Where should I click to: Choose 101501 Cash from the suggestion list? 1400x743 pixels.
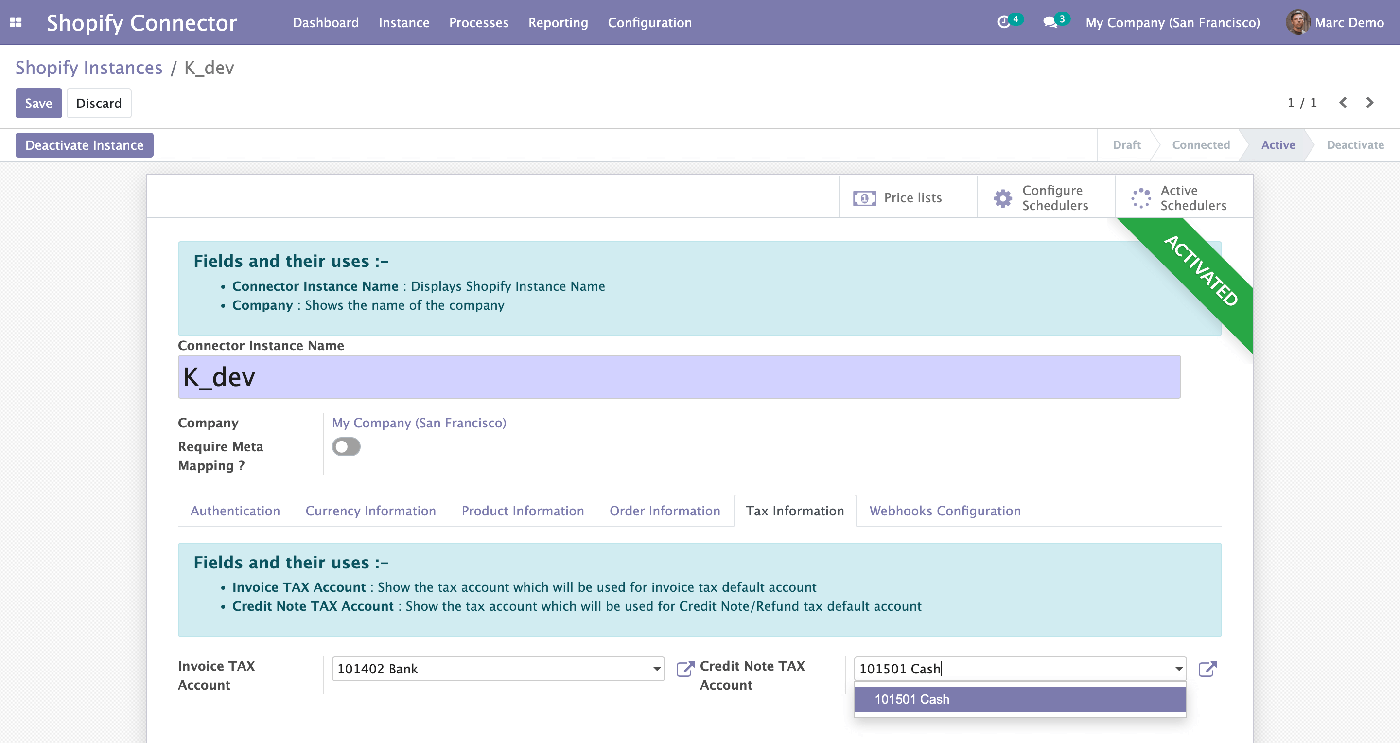[x=1020, y=699]
